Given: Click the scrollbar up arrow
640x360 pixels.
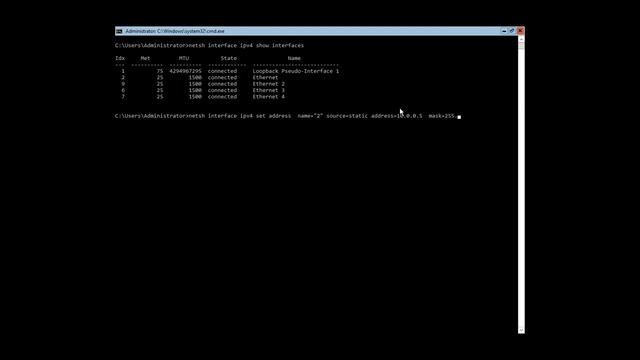Looking at the screenshot, I should pos(521,39).
